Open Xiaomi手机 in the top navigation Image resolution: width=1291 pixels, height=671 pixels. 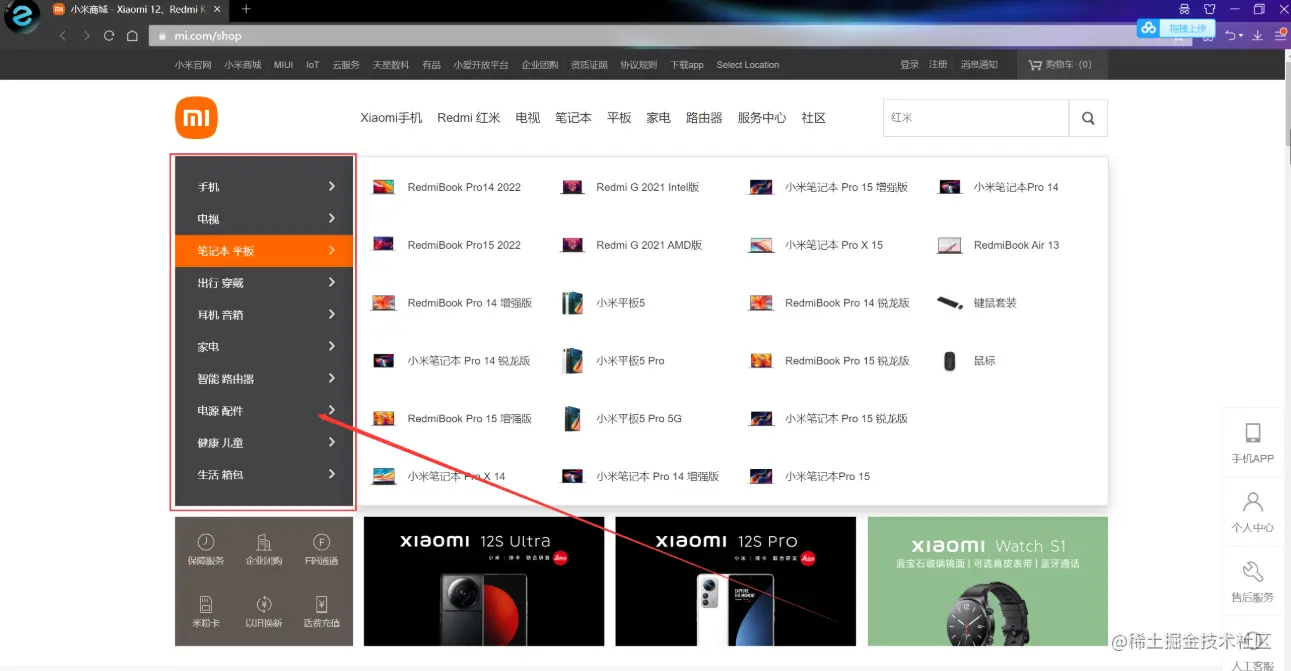392,118
